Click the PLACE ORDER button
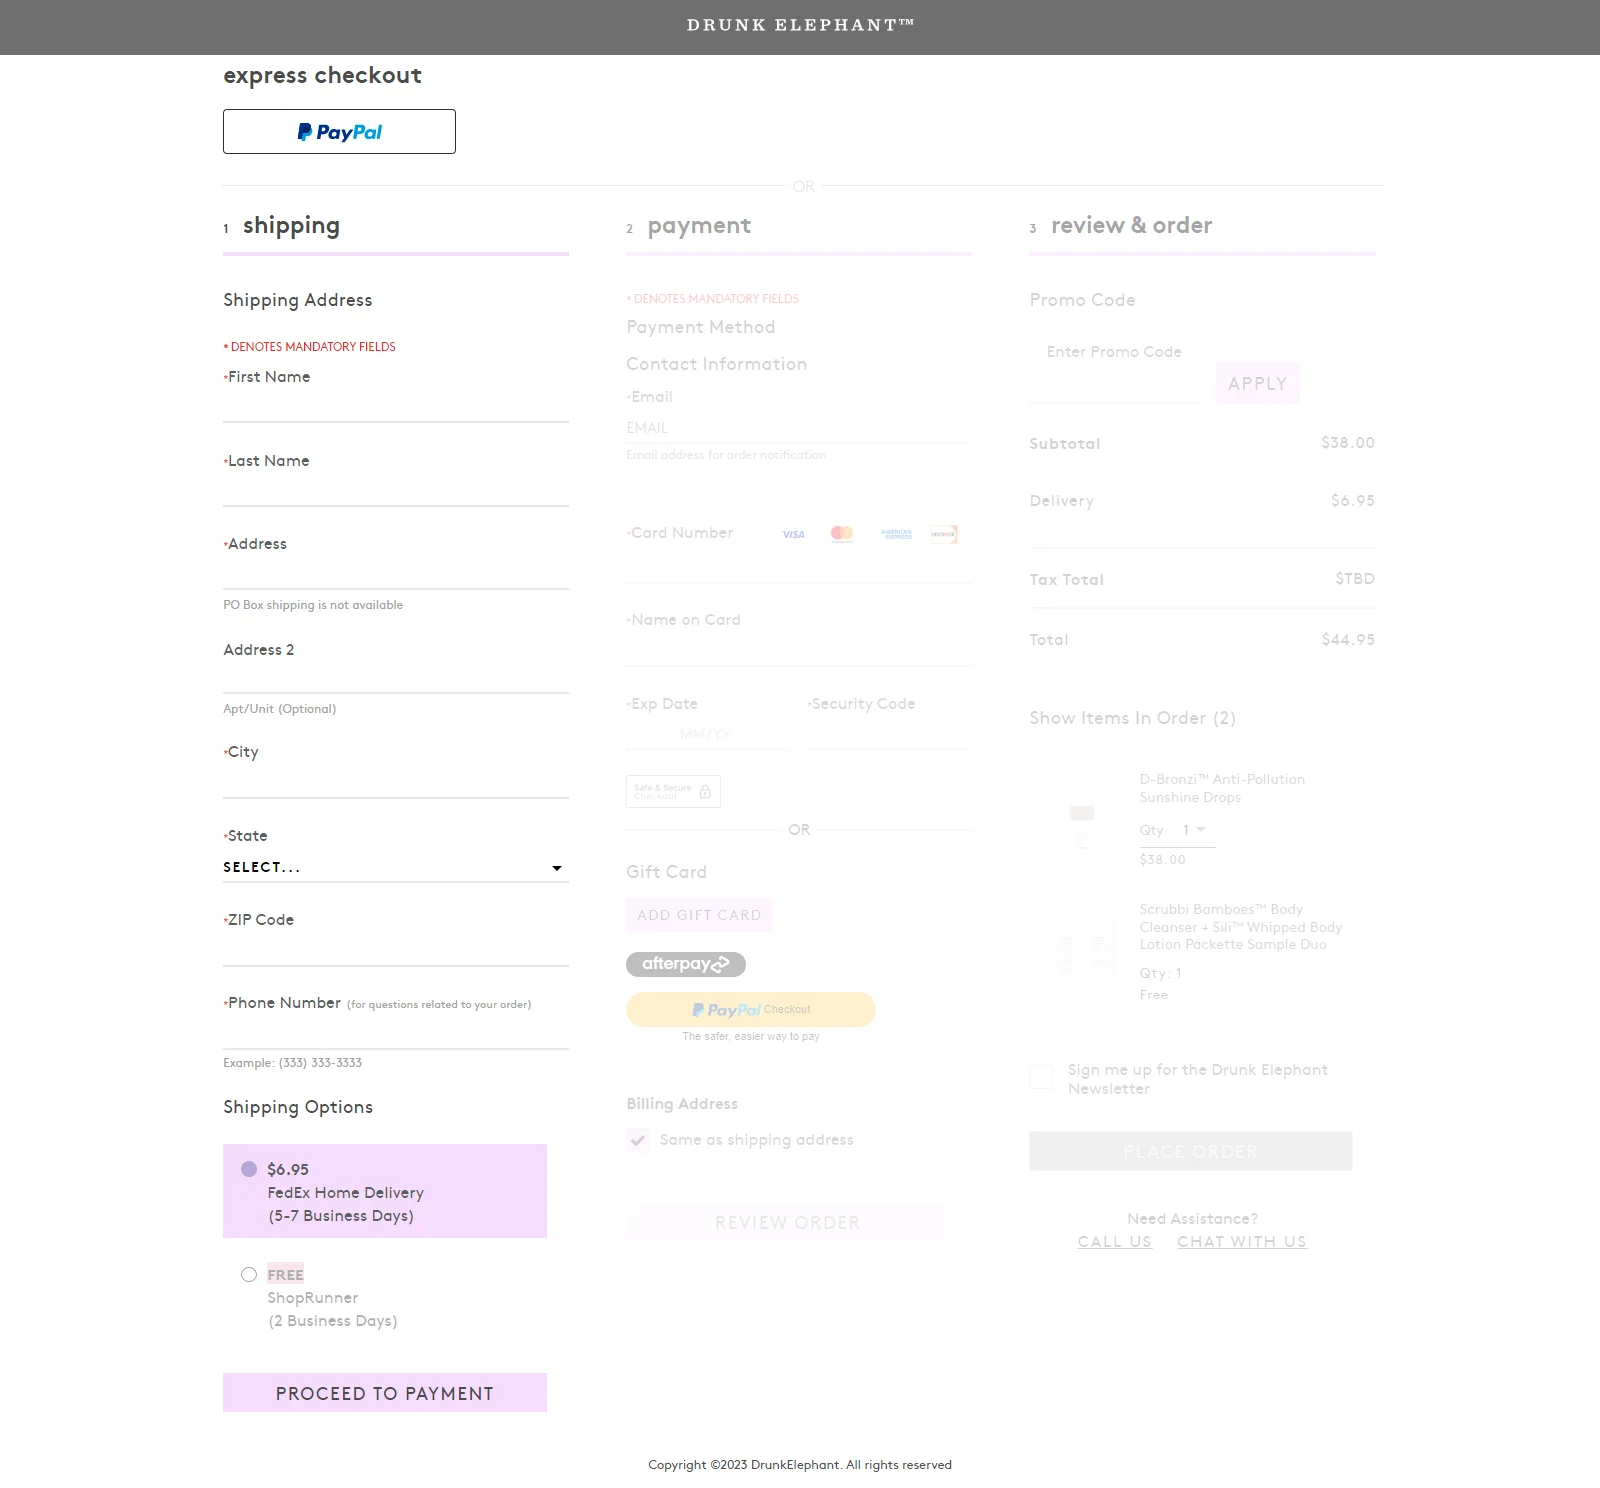The width and height of the screenshot is (1600, 1488). (x=1190, y=1152)
